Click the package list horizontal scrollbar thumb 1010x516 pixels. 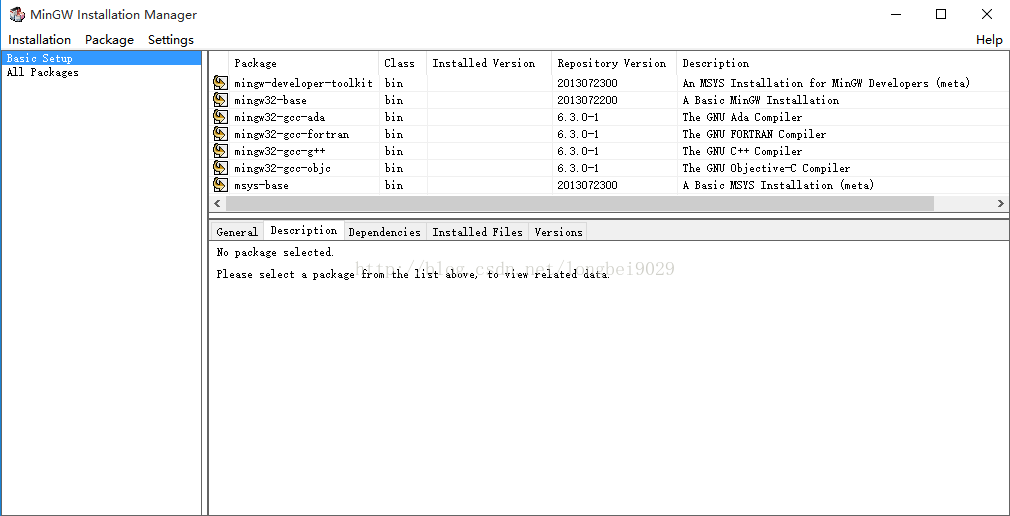(x=580, y=203)
